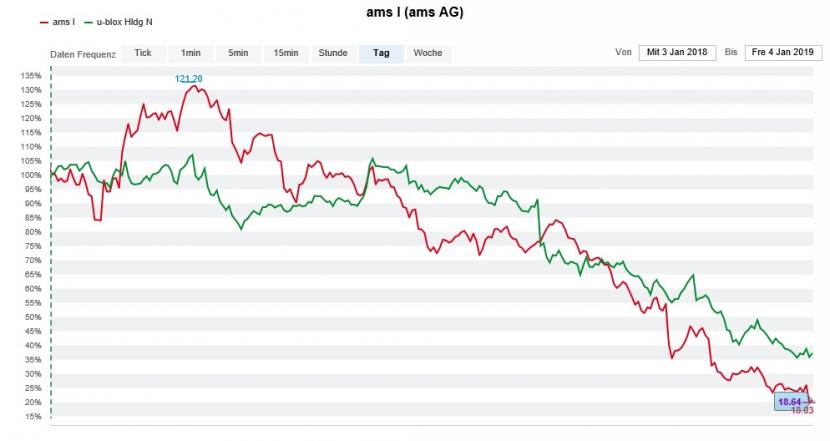Select the Tag frequency tab

click(381, 53)
